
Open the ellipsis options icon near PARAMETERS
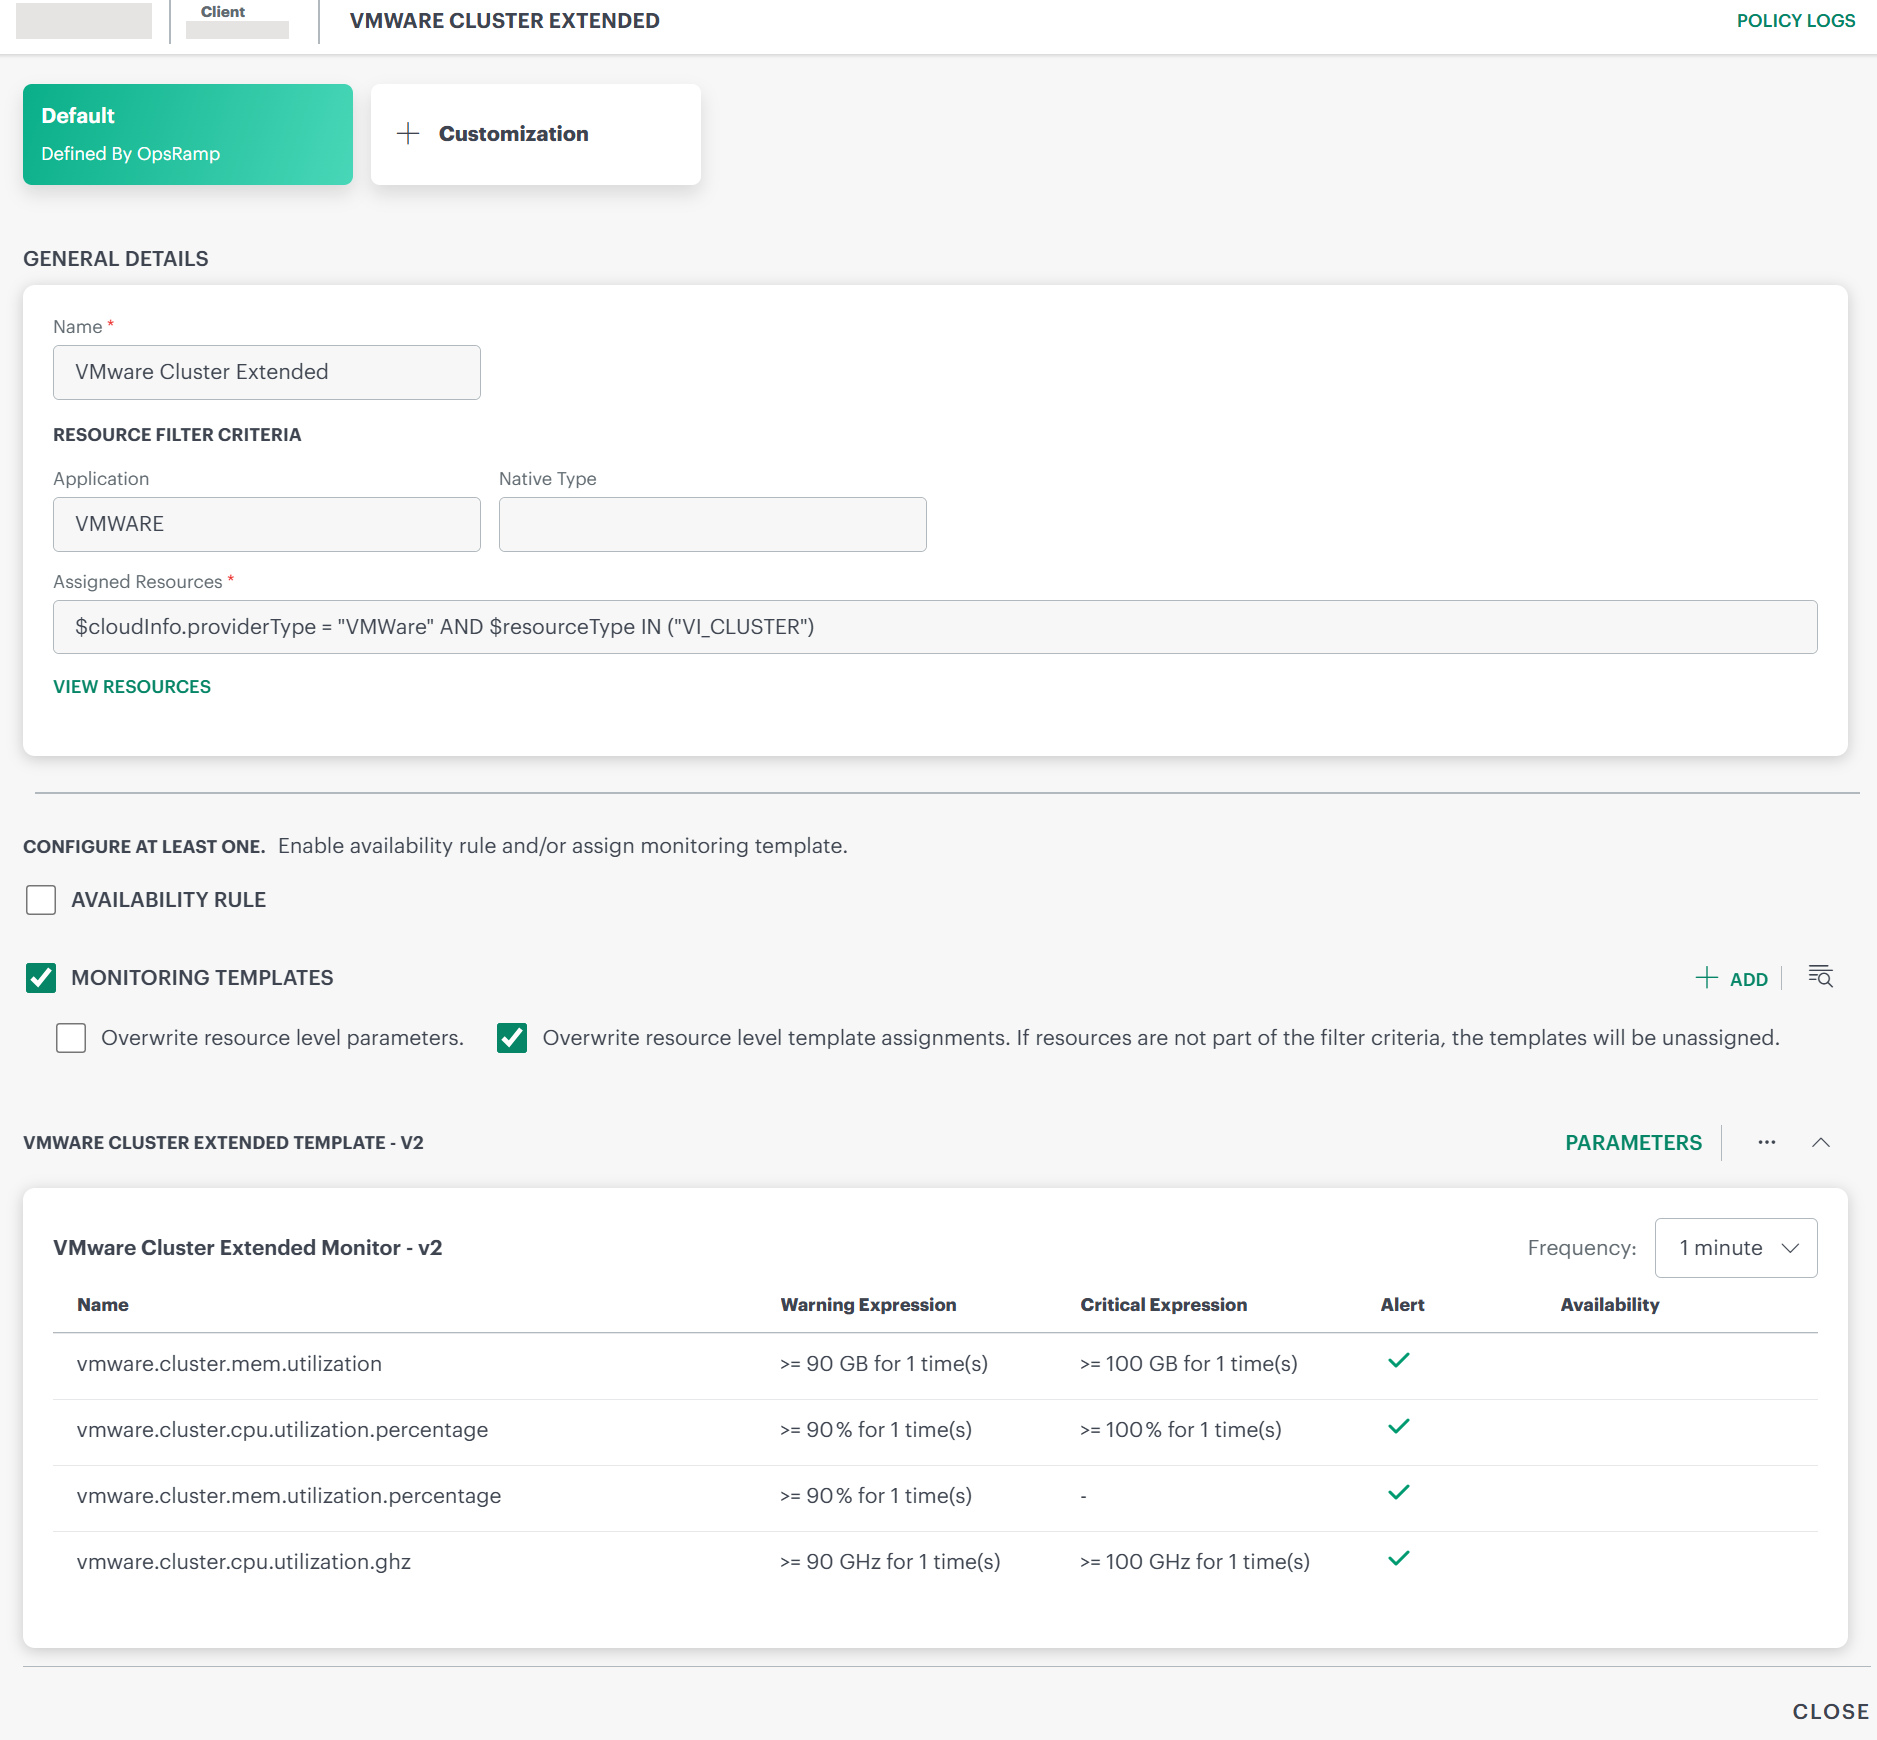click(1766, 1142)
